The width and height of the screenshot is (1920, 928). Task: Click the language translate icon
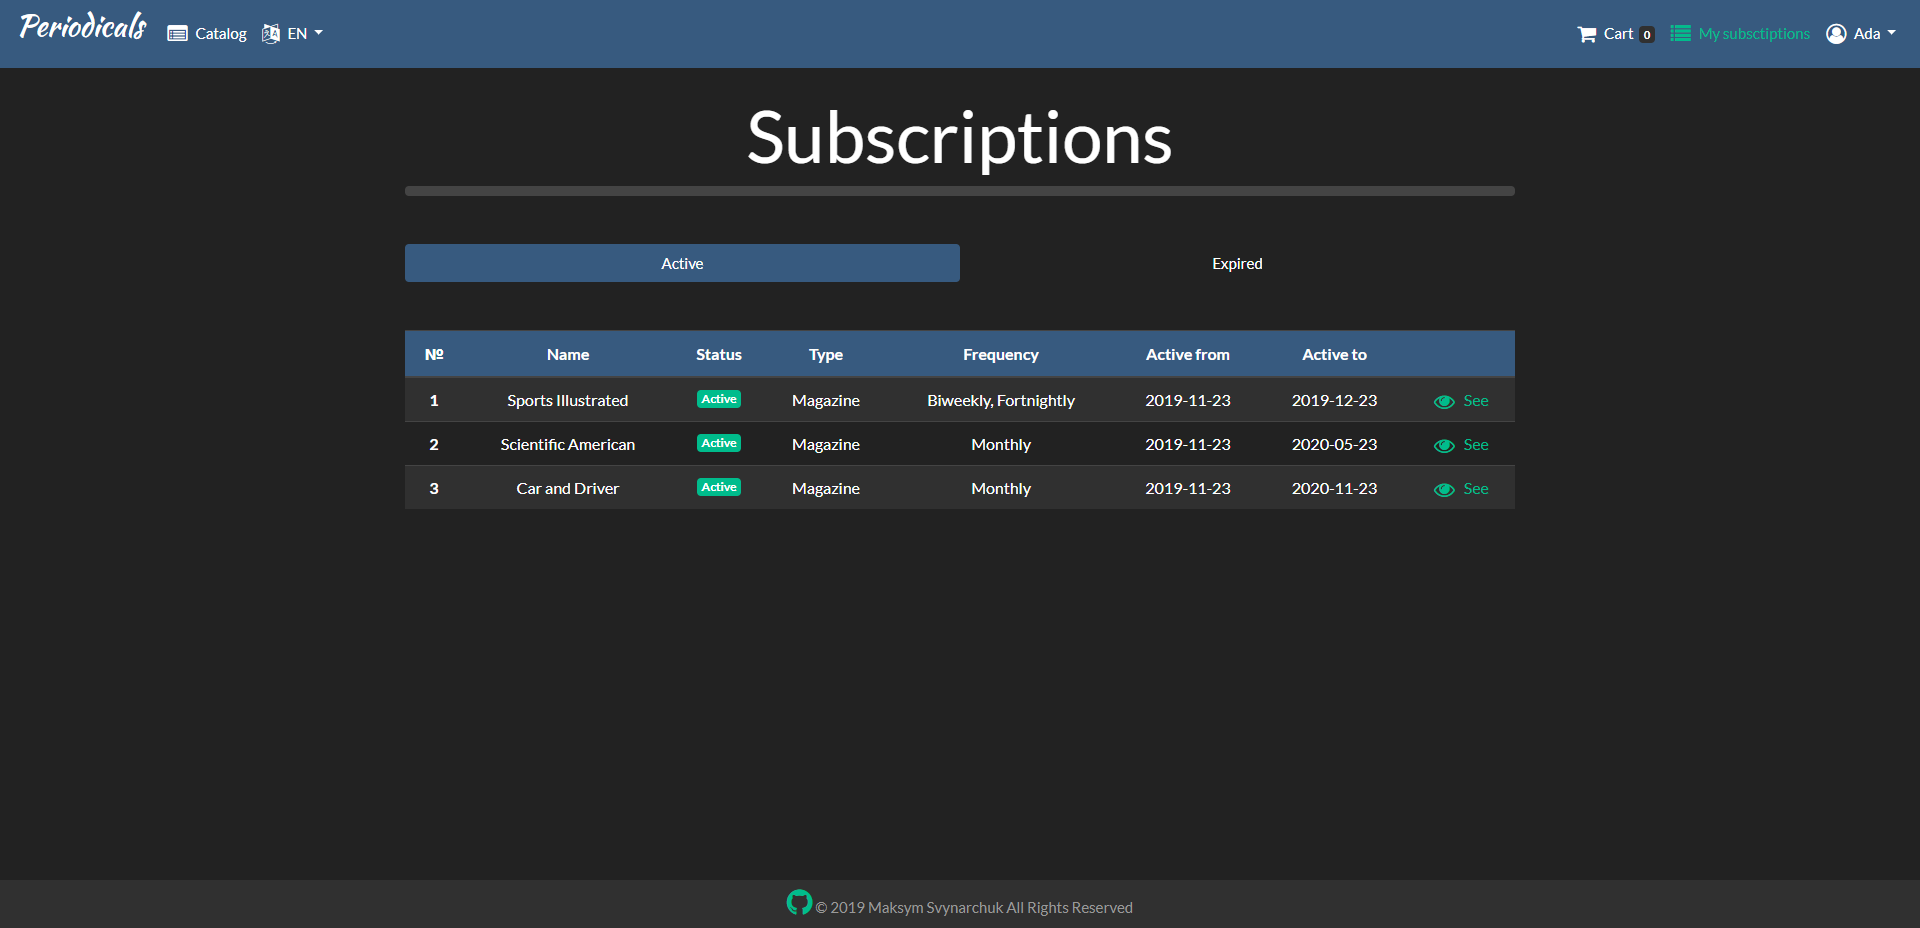pyautogui.click(x=271, y=34)
